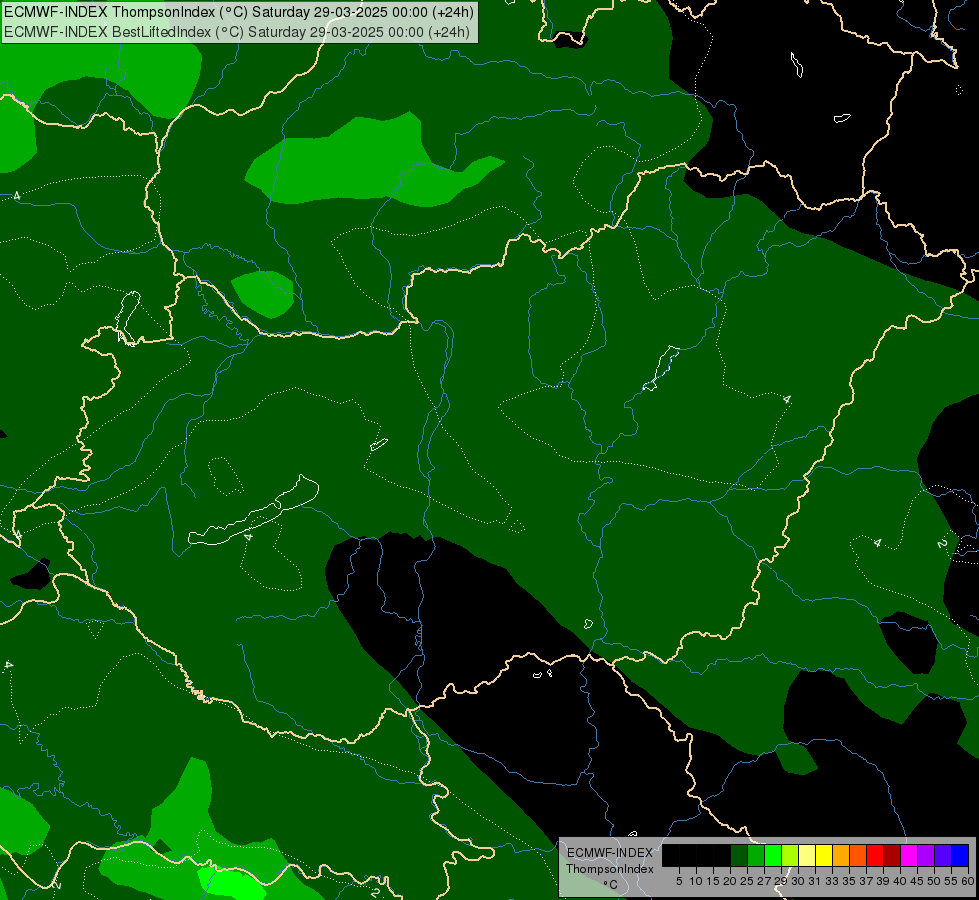Click the legend tick label '40'

click(900, 881)
